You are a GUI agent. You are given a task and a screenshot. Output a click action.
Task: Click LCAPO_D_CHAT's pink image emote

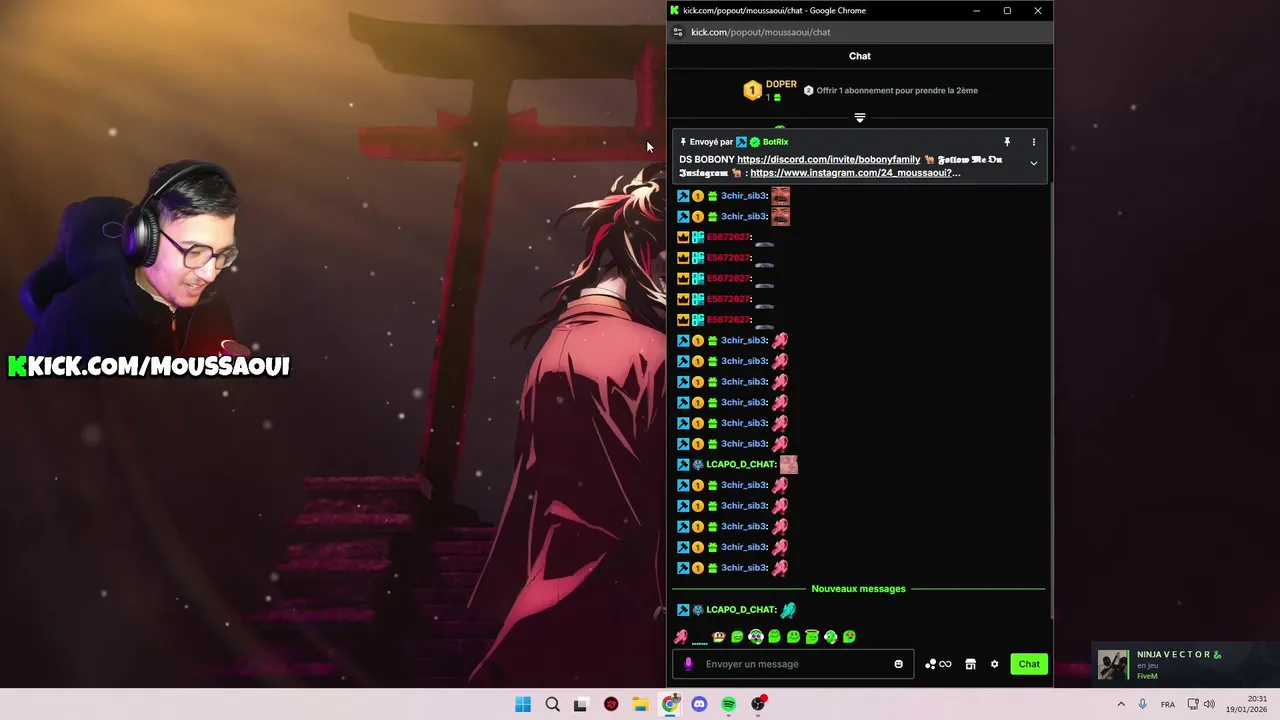coord(788,464)
